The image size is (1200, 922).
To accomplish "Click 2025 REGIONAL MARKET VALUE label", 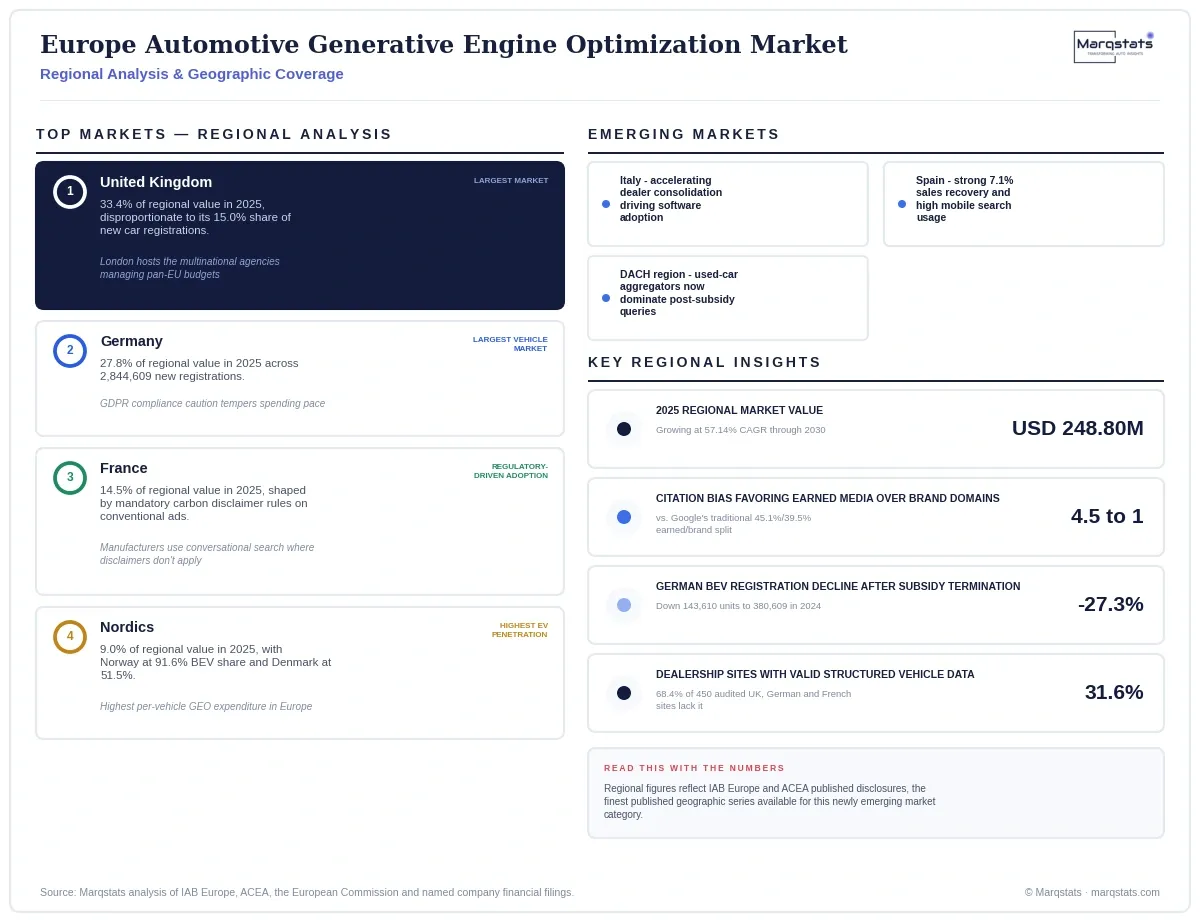I will [x=739, y=411].
